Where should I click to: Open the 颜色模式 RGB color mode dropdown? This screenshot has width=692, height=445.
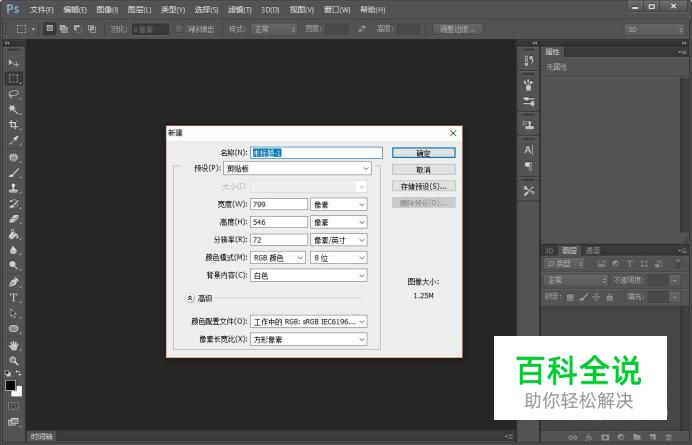[x=278, y=257]
